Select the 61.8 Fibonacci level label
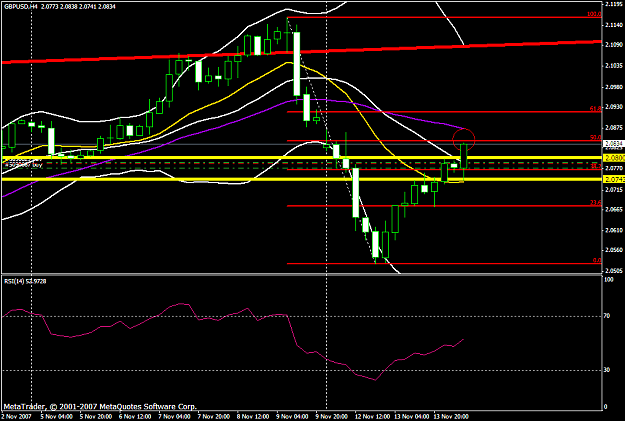Viewport: 625px width, 421px height. coord(596,108)
